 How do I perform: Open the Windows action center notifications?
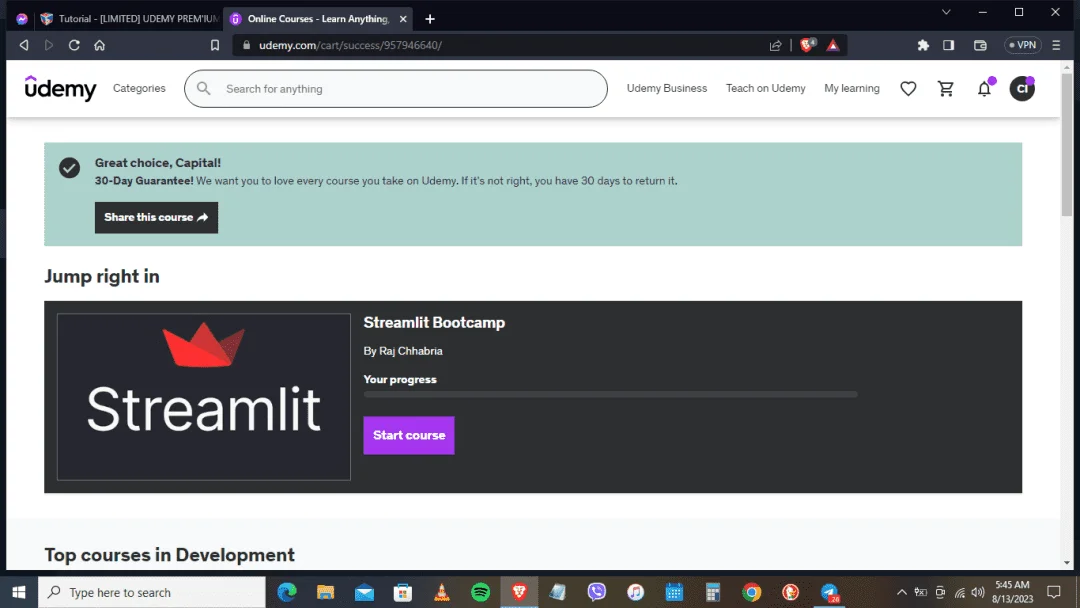pos(1053,592)
